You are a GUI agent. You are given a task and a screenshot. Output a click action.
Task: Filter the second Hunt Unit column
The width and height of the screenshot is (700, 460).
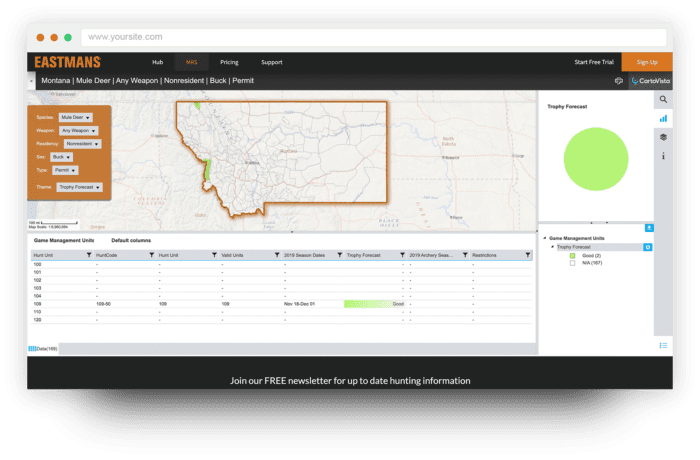(x=214, y=255)
